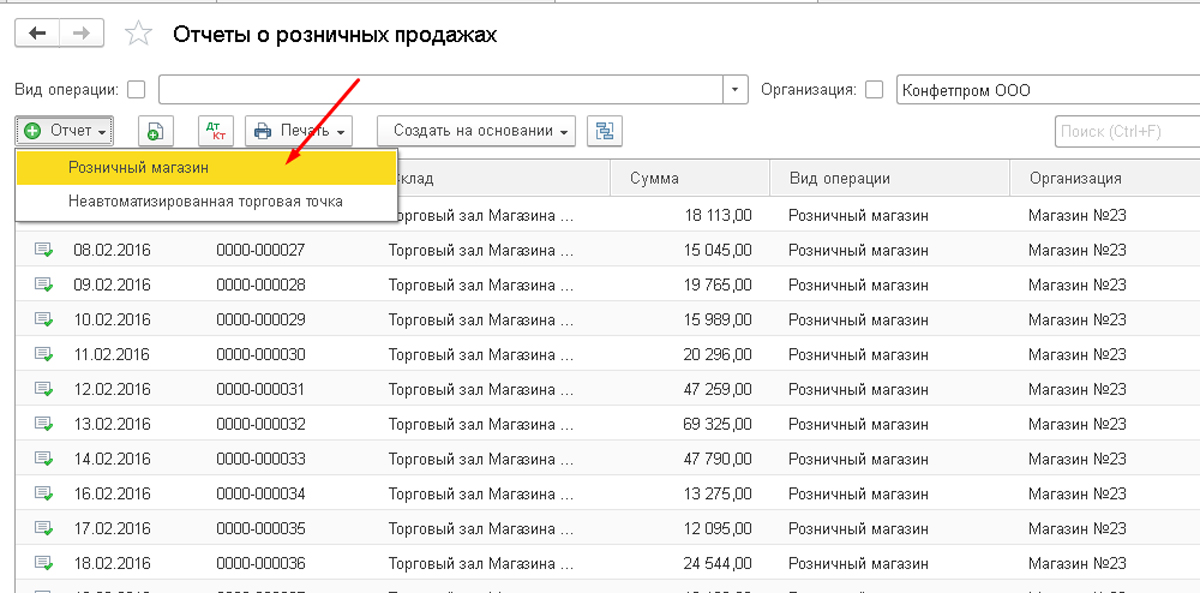Image resolution: width=1200 pixels, height=593 pixels.
Task: Open the Печать dropdown
Action: pos(300,131)
